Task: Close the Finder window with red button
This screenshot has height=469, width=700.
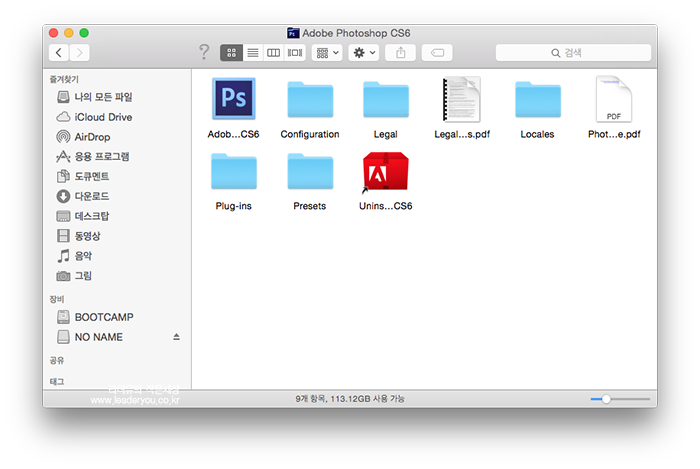Action: tap(54, 33)
